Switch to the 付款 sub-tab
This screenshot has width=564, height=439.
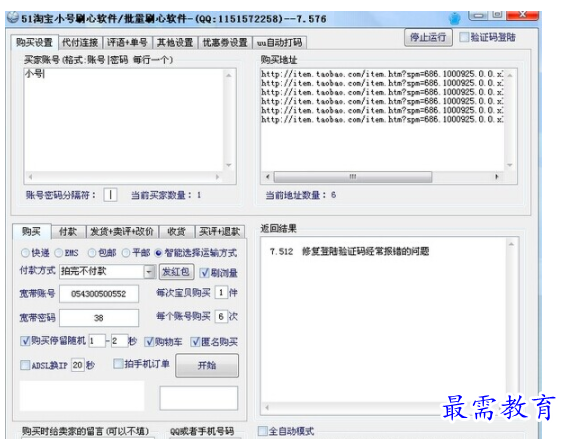pos(68,232)
